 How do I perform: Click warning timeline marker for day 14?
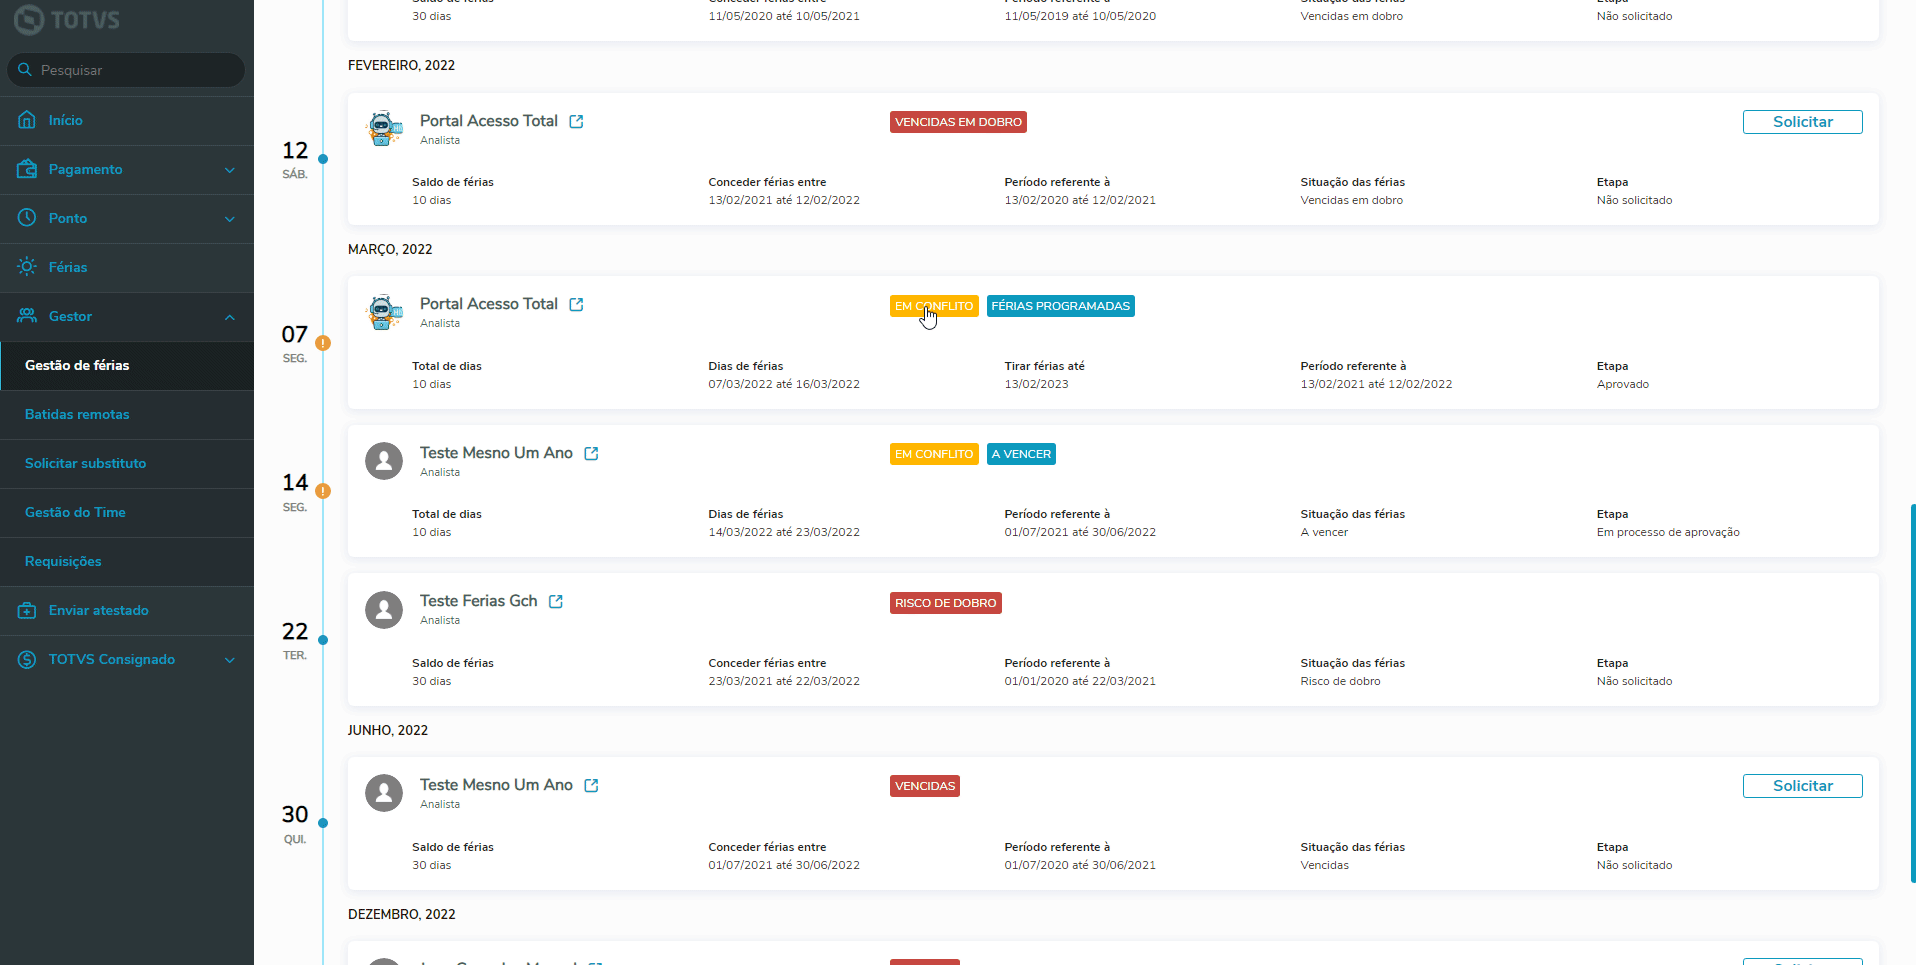pyautogui.click(x=323, y=491)
